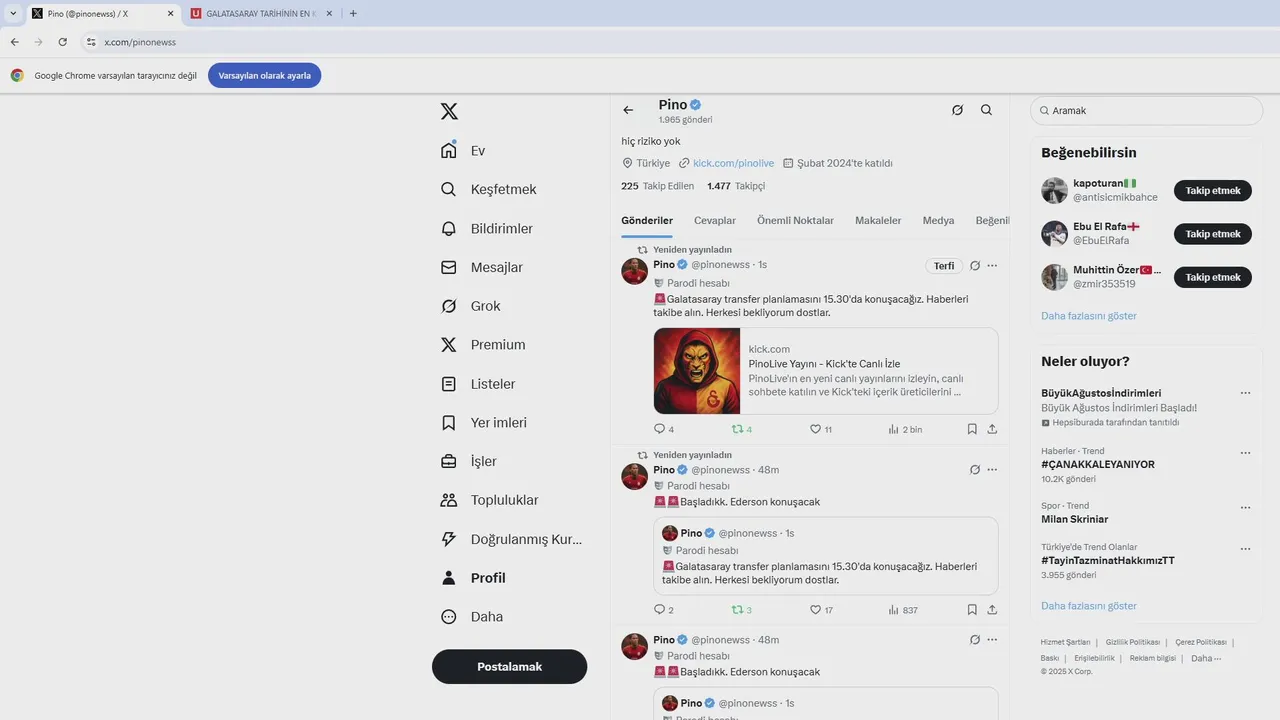Open a new Chrome tab
This screenshot has height=720, width=1280.
tap(353, 13)
